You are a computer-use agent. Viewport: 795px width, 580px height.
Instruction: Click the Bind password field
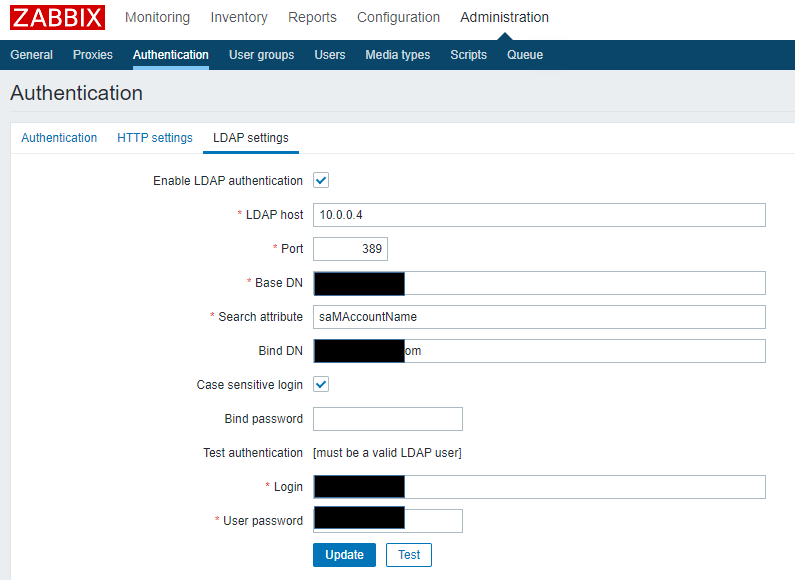tap(388, 419)
